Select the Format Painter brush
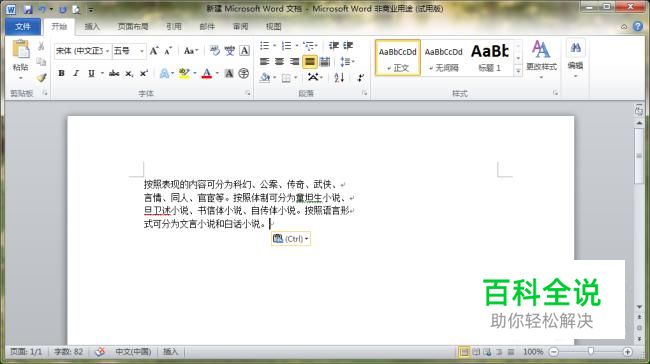 coord(41,78)
